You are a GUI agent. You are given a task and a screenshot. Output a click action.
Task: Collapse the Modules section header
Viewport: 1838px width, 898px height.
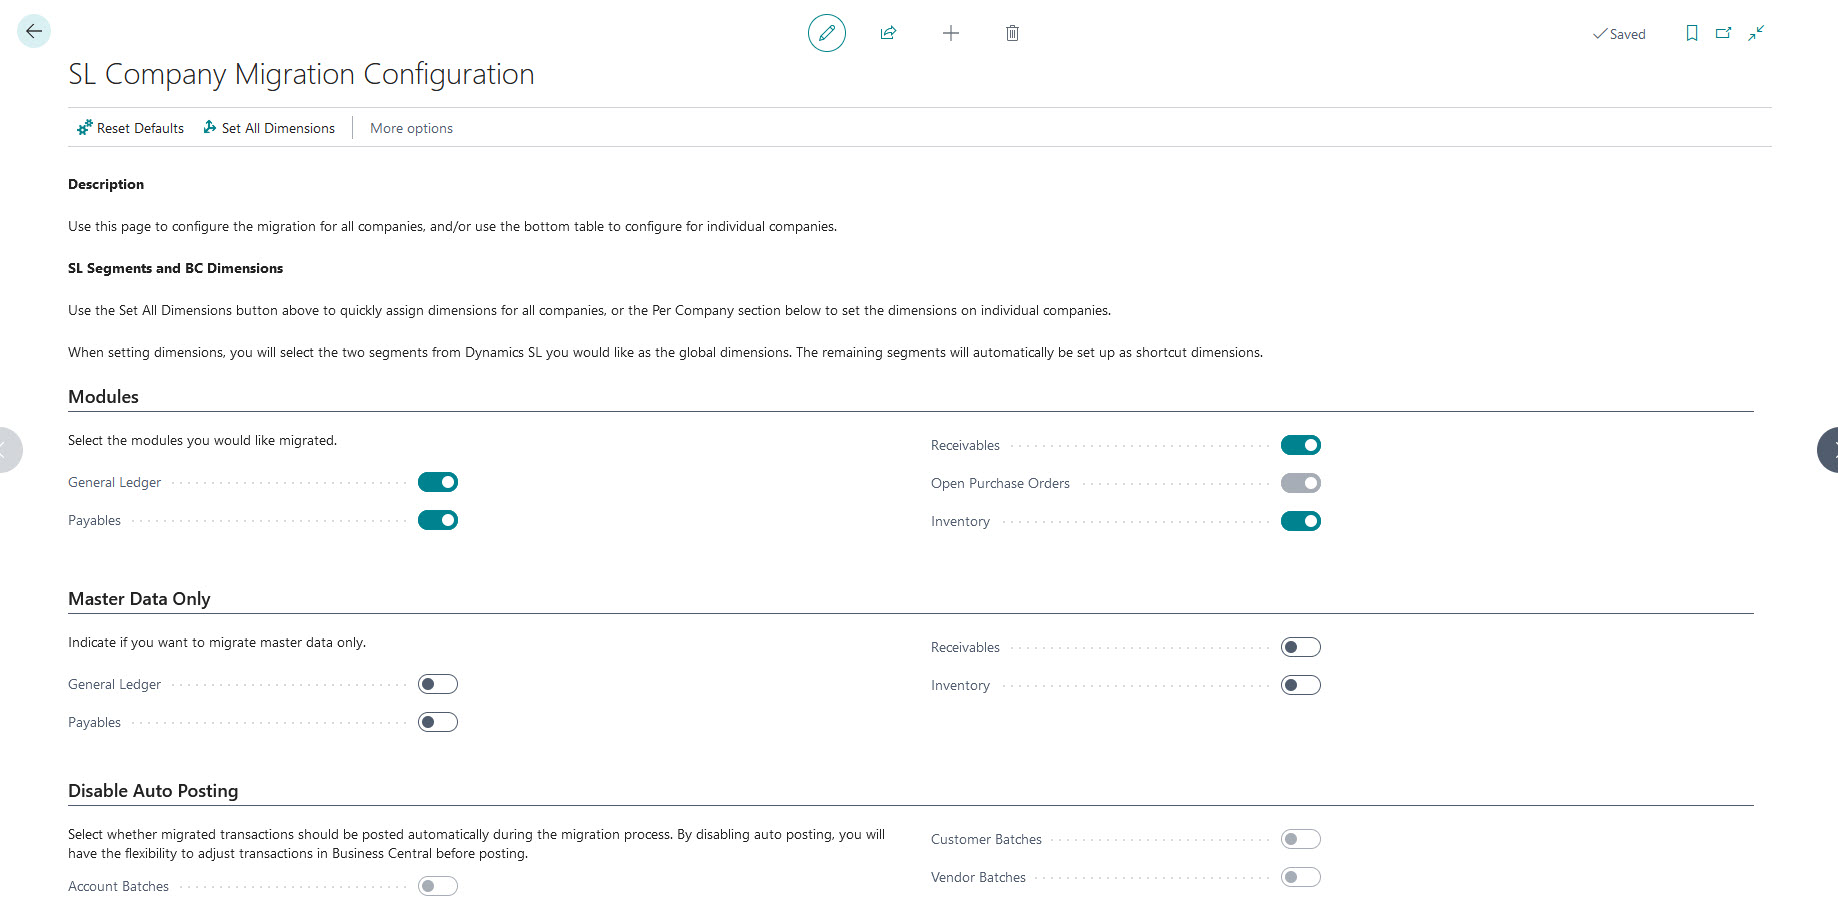click(103, 397)
